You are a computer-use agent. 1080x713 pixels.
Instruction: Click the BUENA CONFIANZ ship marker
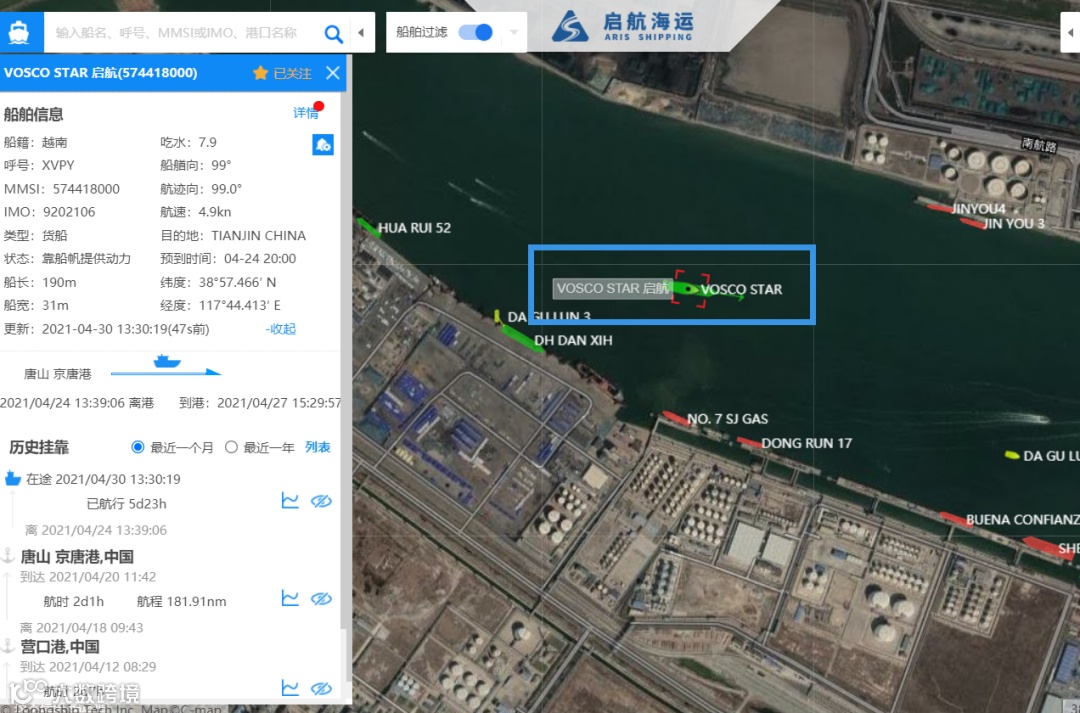coord(953,518)
